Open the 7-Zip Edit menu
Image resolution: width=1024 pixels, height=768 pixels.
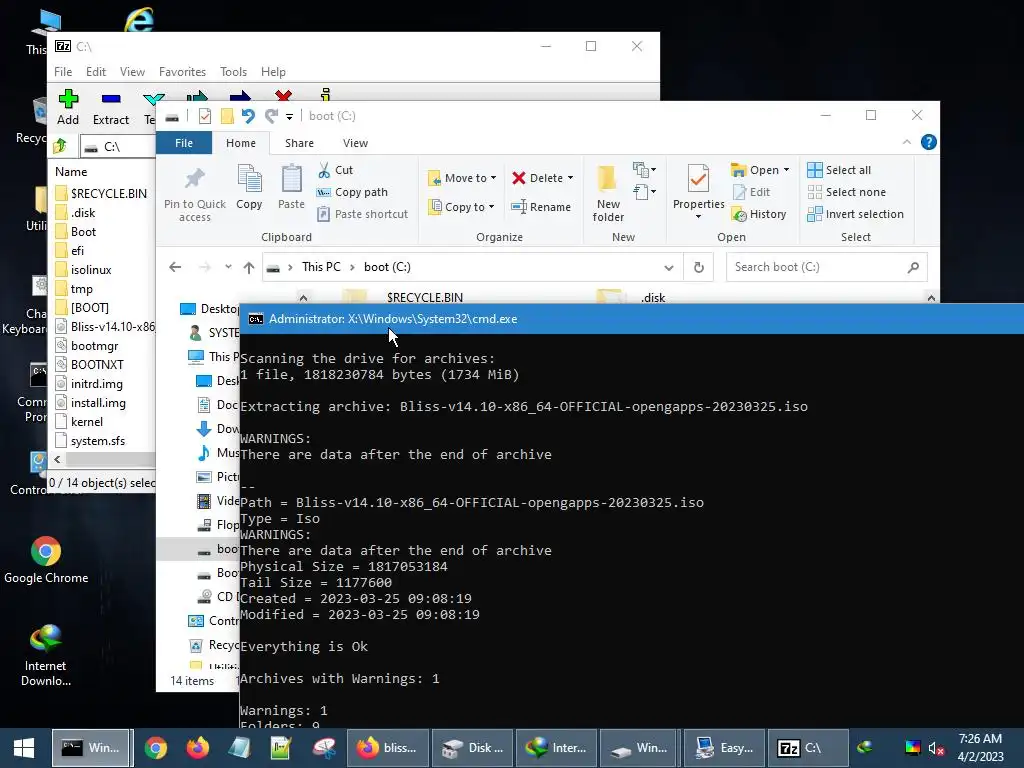pos(95,72)
